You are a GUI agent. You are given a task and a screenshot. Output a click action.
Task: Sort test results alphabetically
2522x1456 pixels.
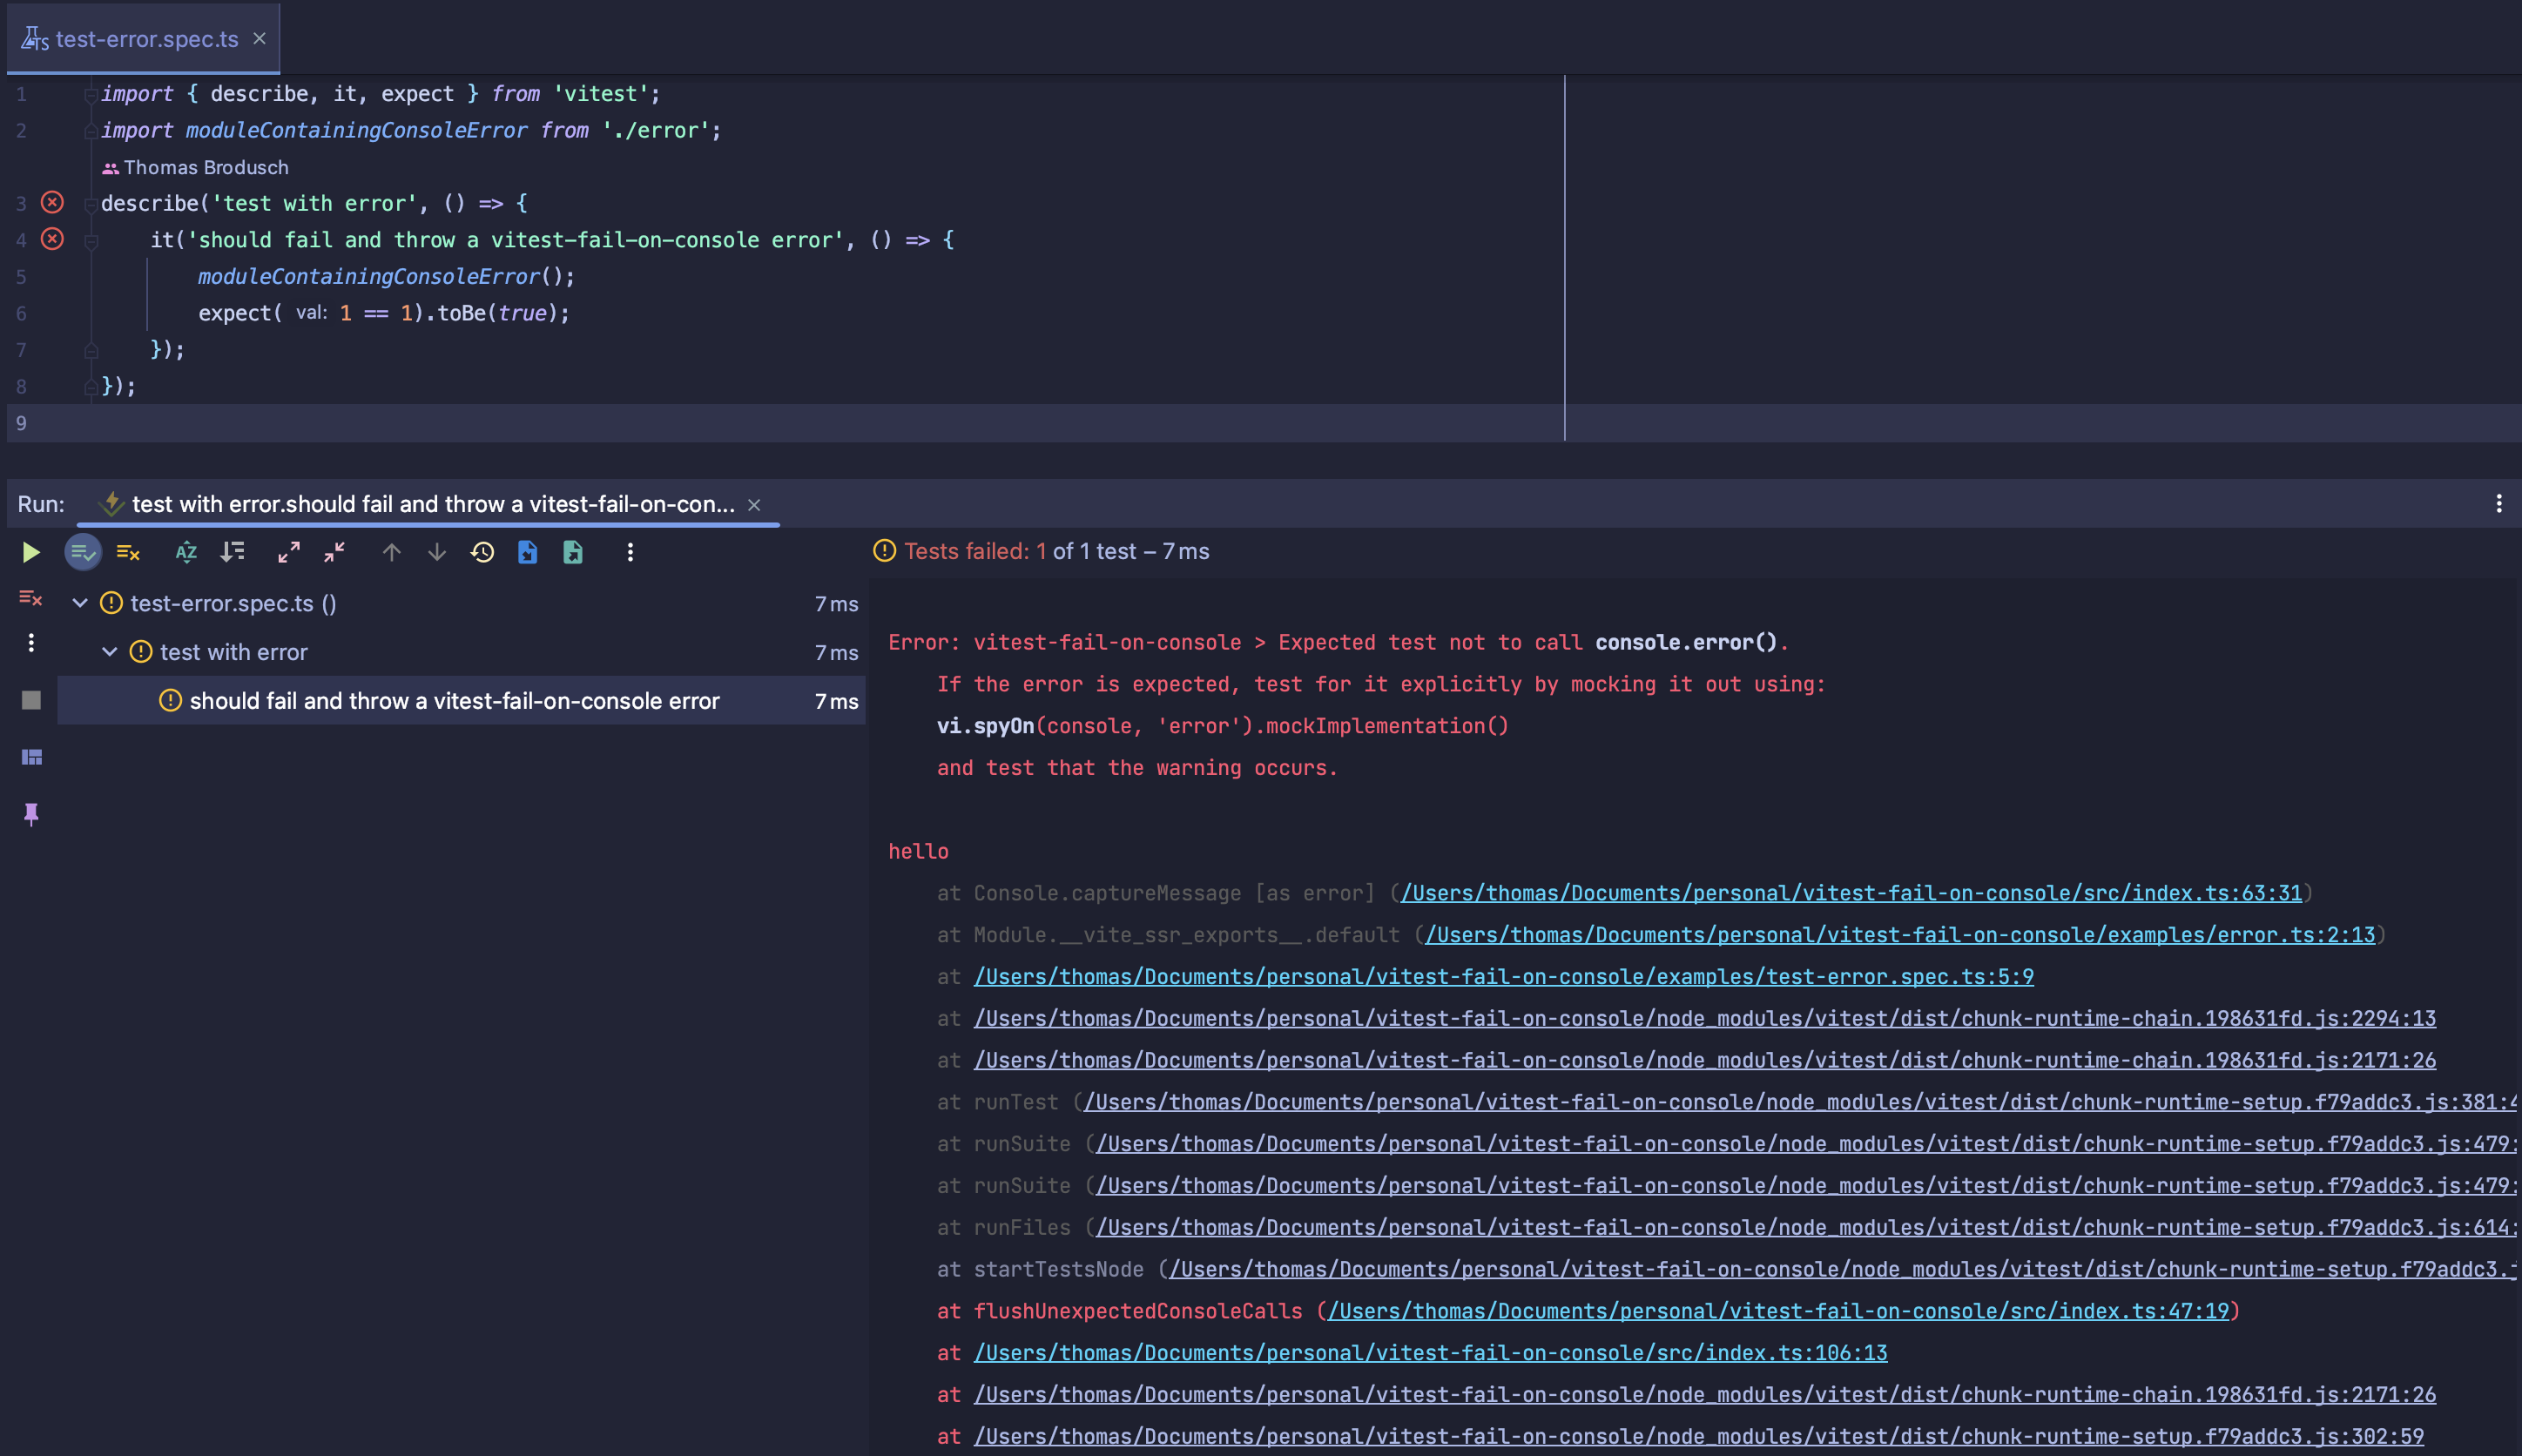(x=186, y=552)
